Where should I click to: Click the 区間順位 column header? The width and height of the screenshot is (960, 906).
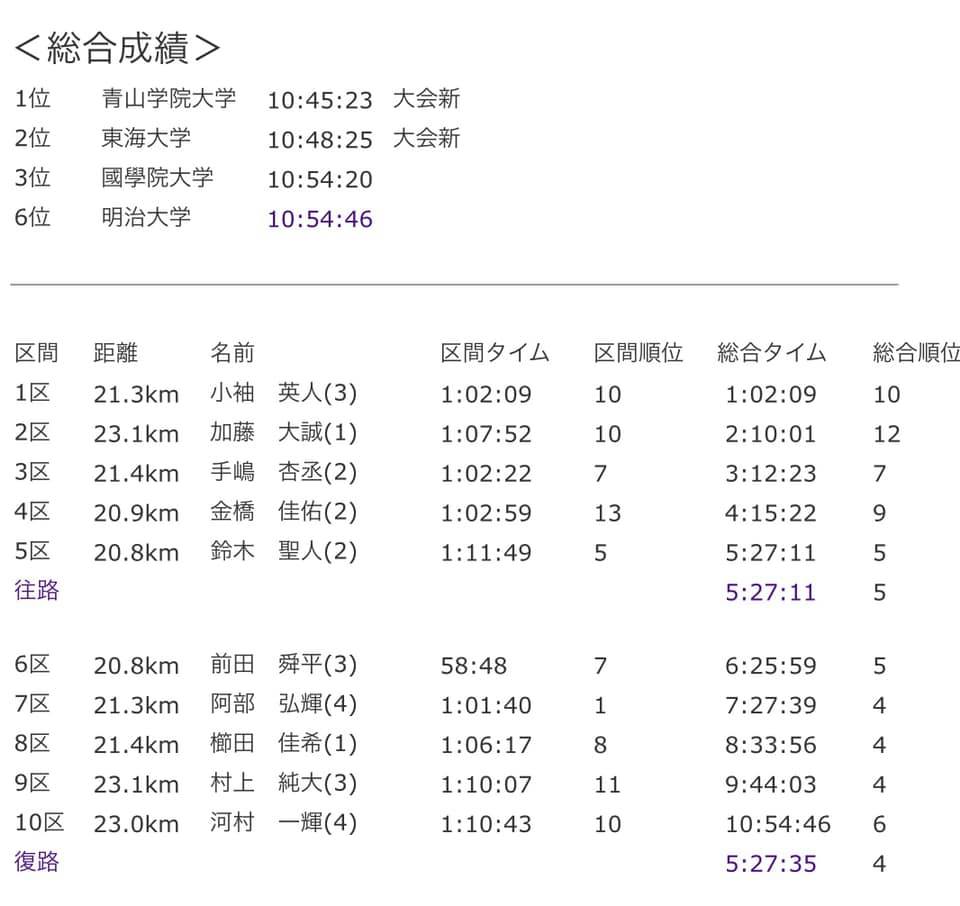[638, 353]
